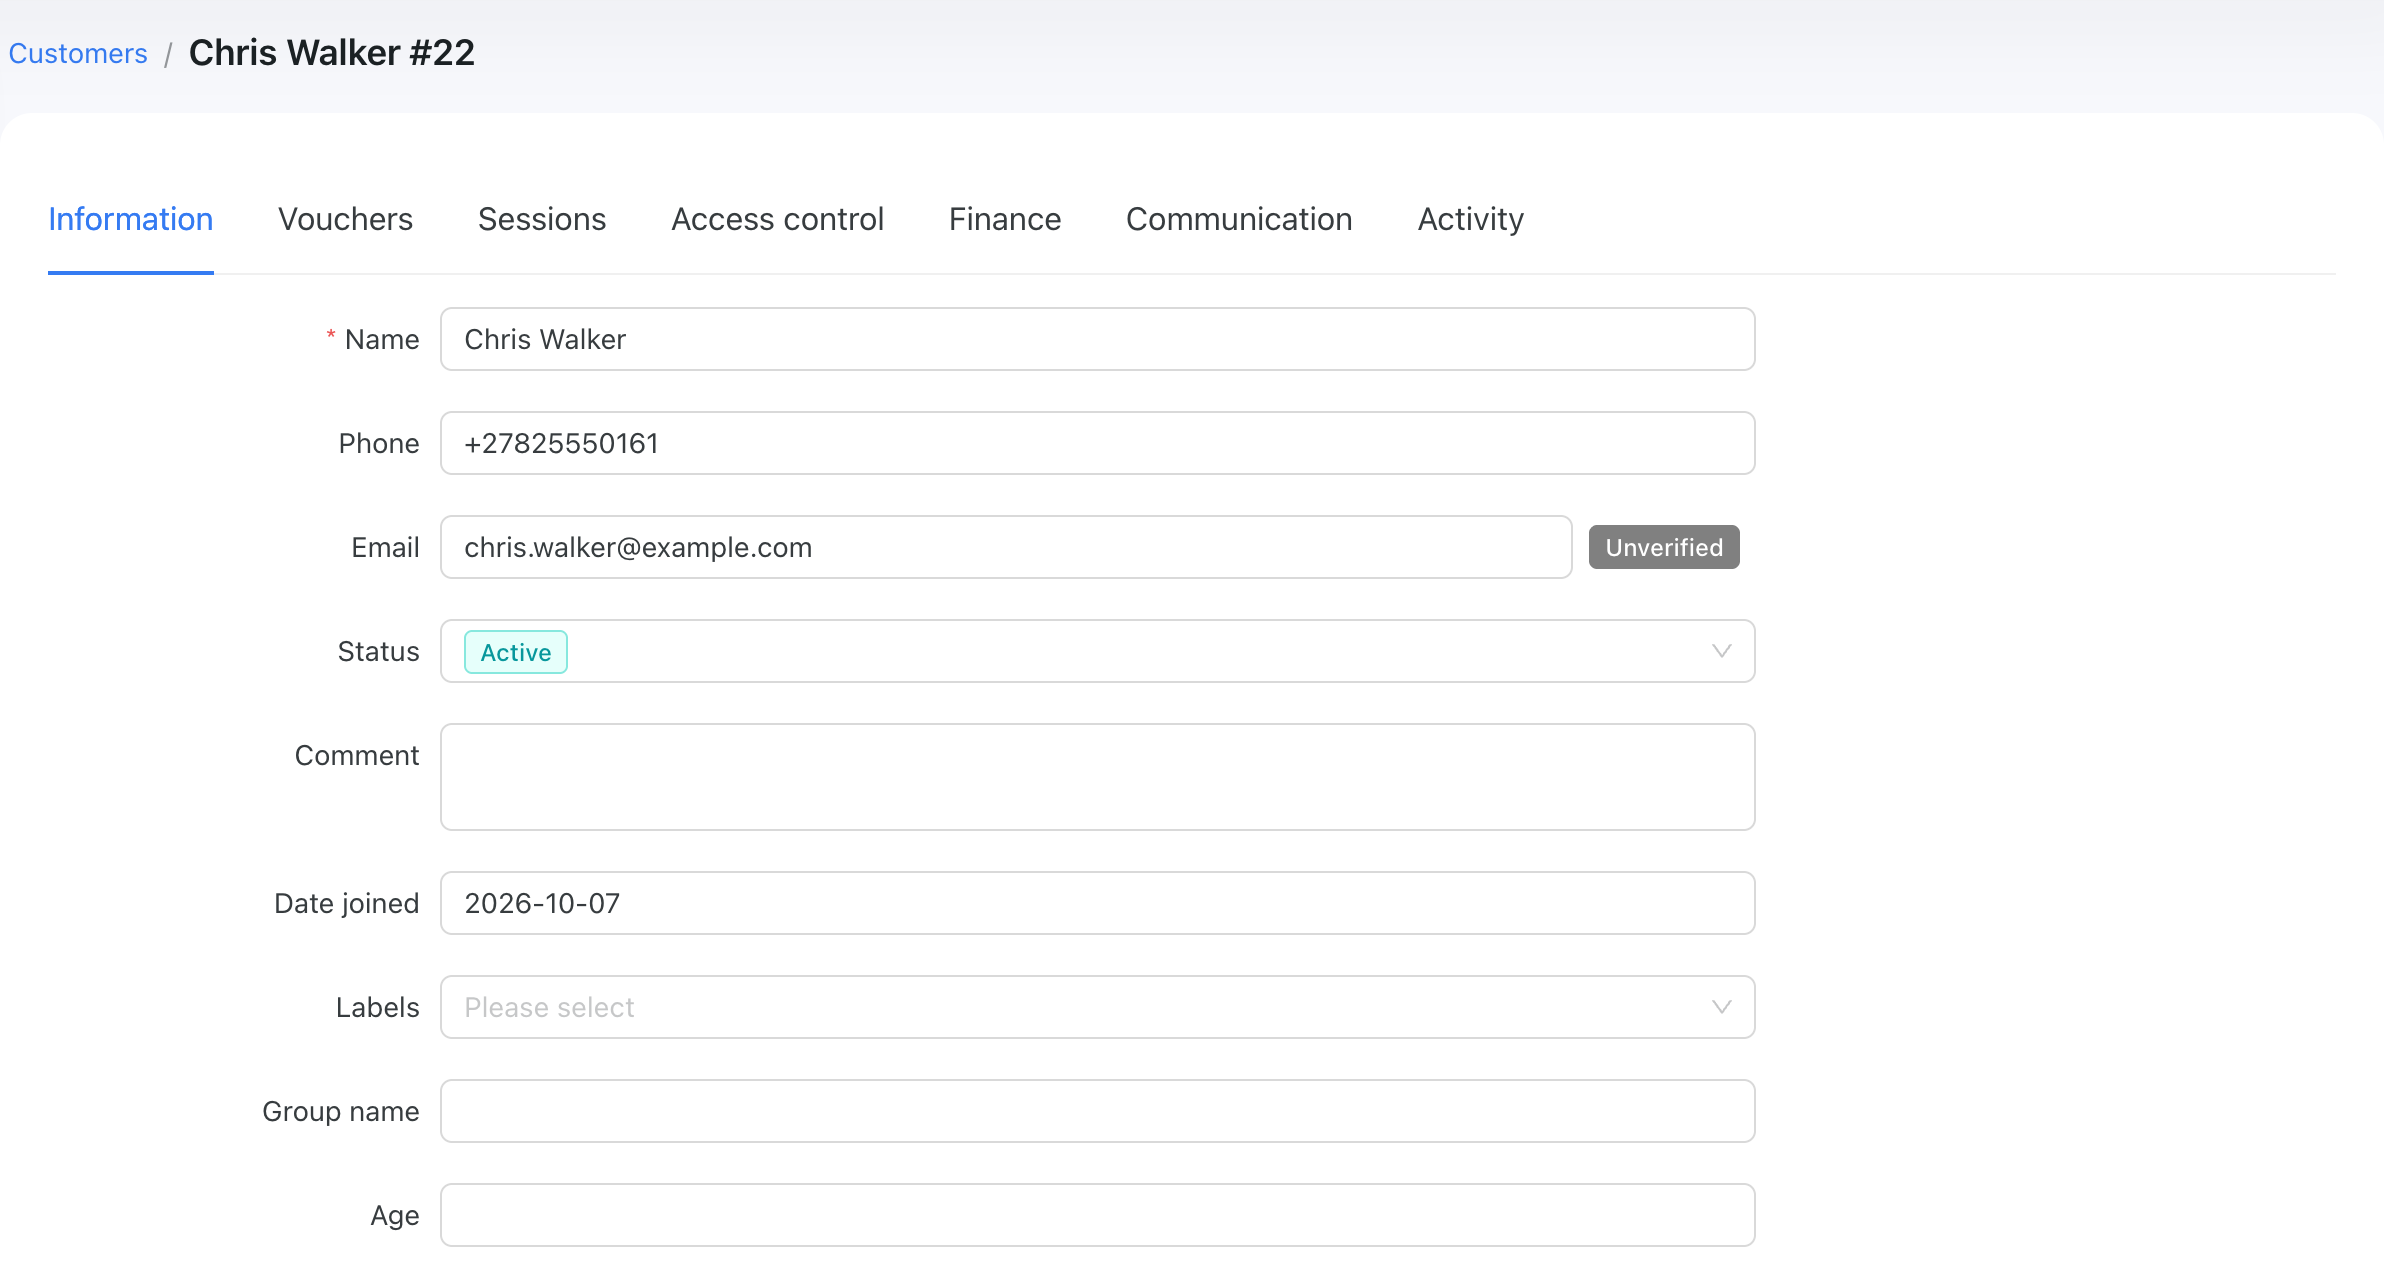Click the Labels dropdown chevron arrow

(x=1721, y=1007)
